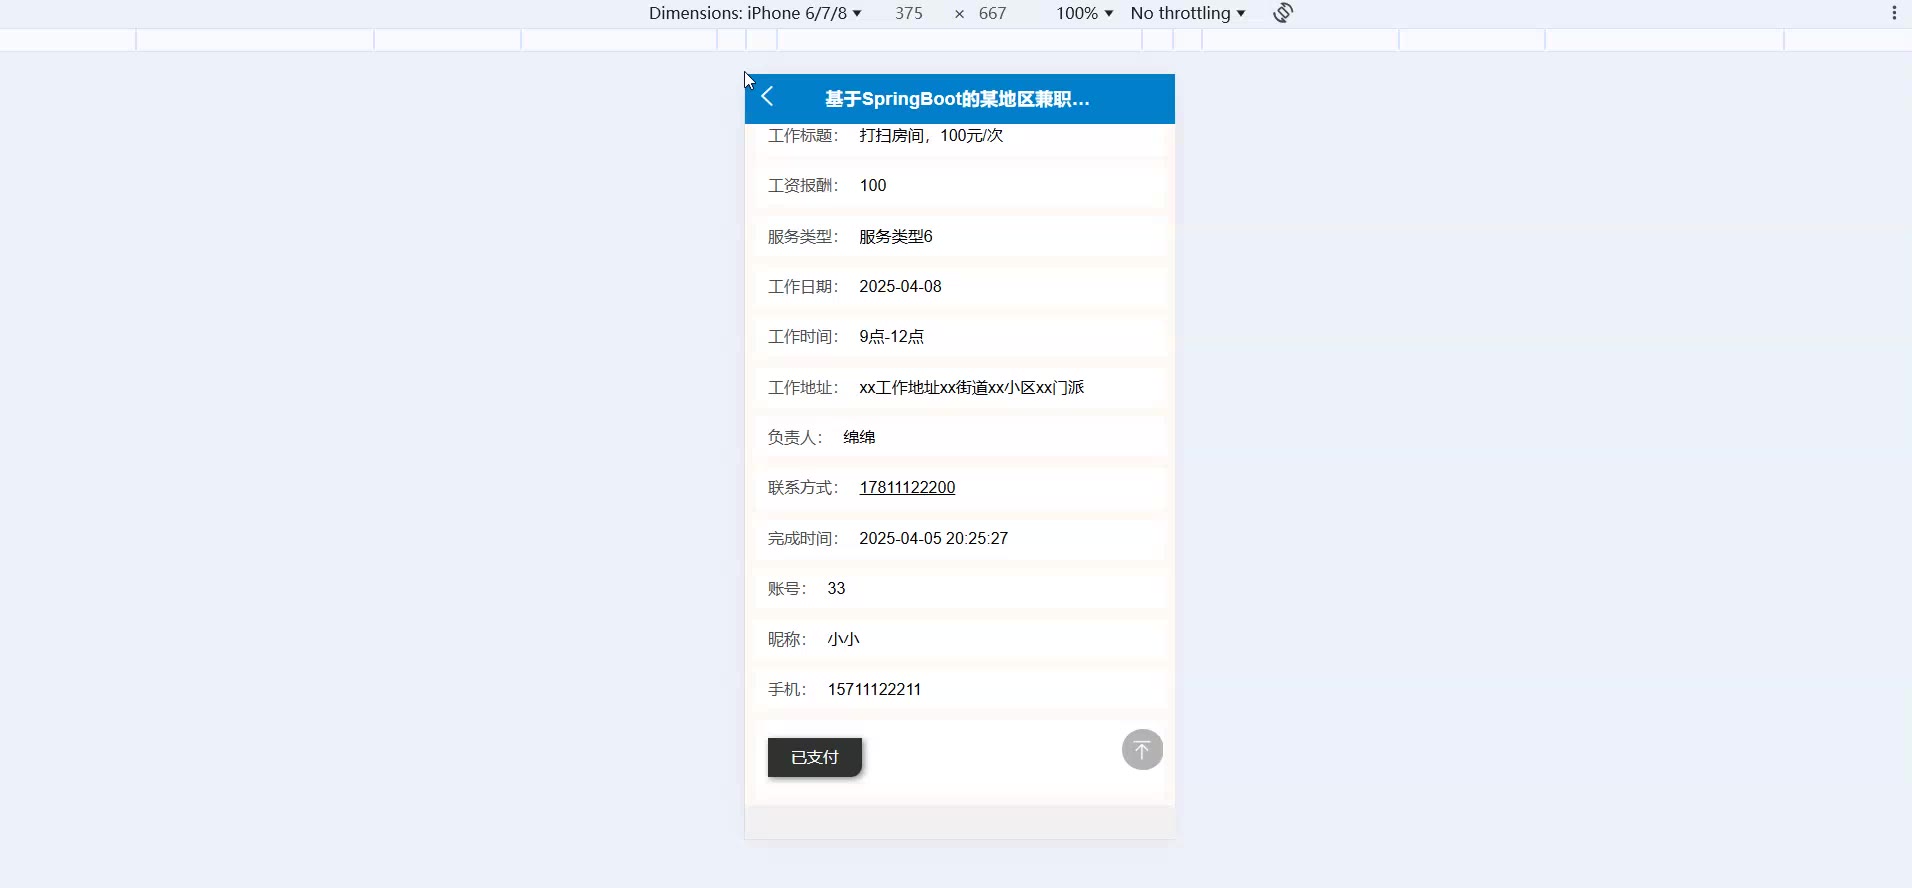
Task: Click the 工作时间 label
Action: 803,336
